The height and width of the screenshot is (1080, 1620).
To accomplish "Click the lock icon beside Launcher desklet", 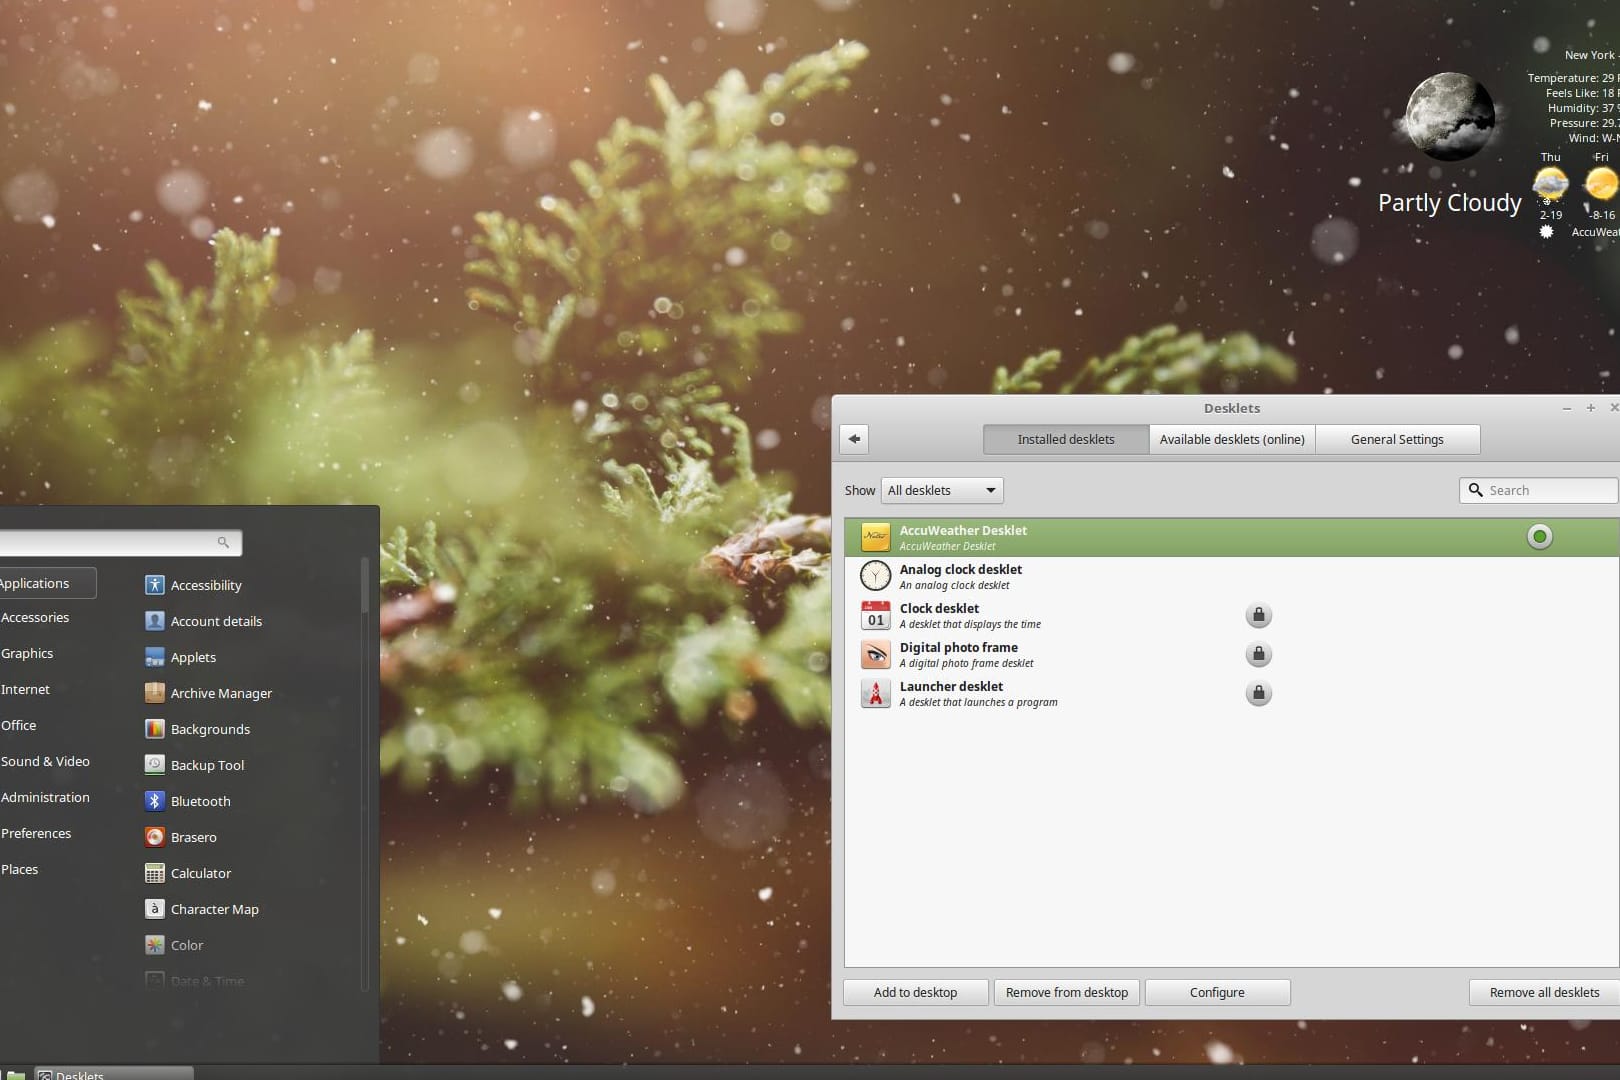I will (1258, 693).
